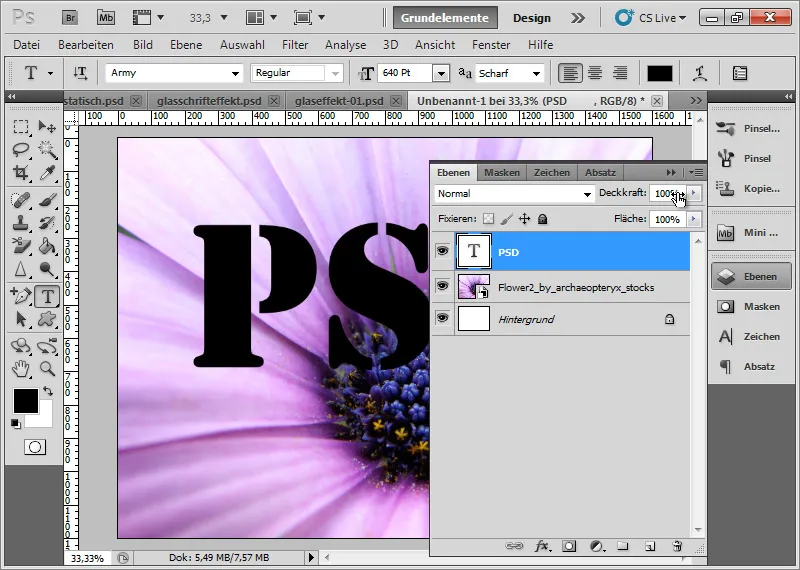Image resolution: width=800 pixels, height=570 pixels.
Task: Launch Mini Bridge from top bar
Action: point(106,18)
